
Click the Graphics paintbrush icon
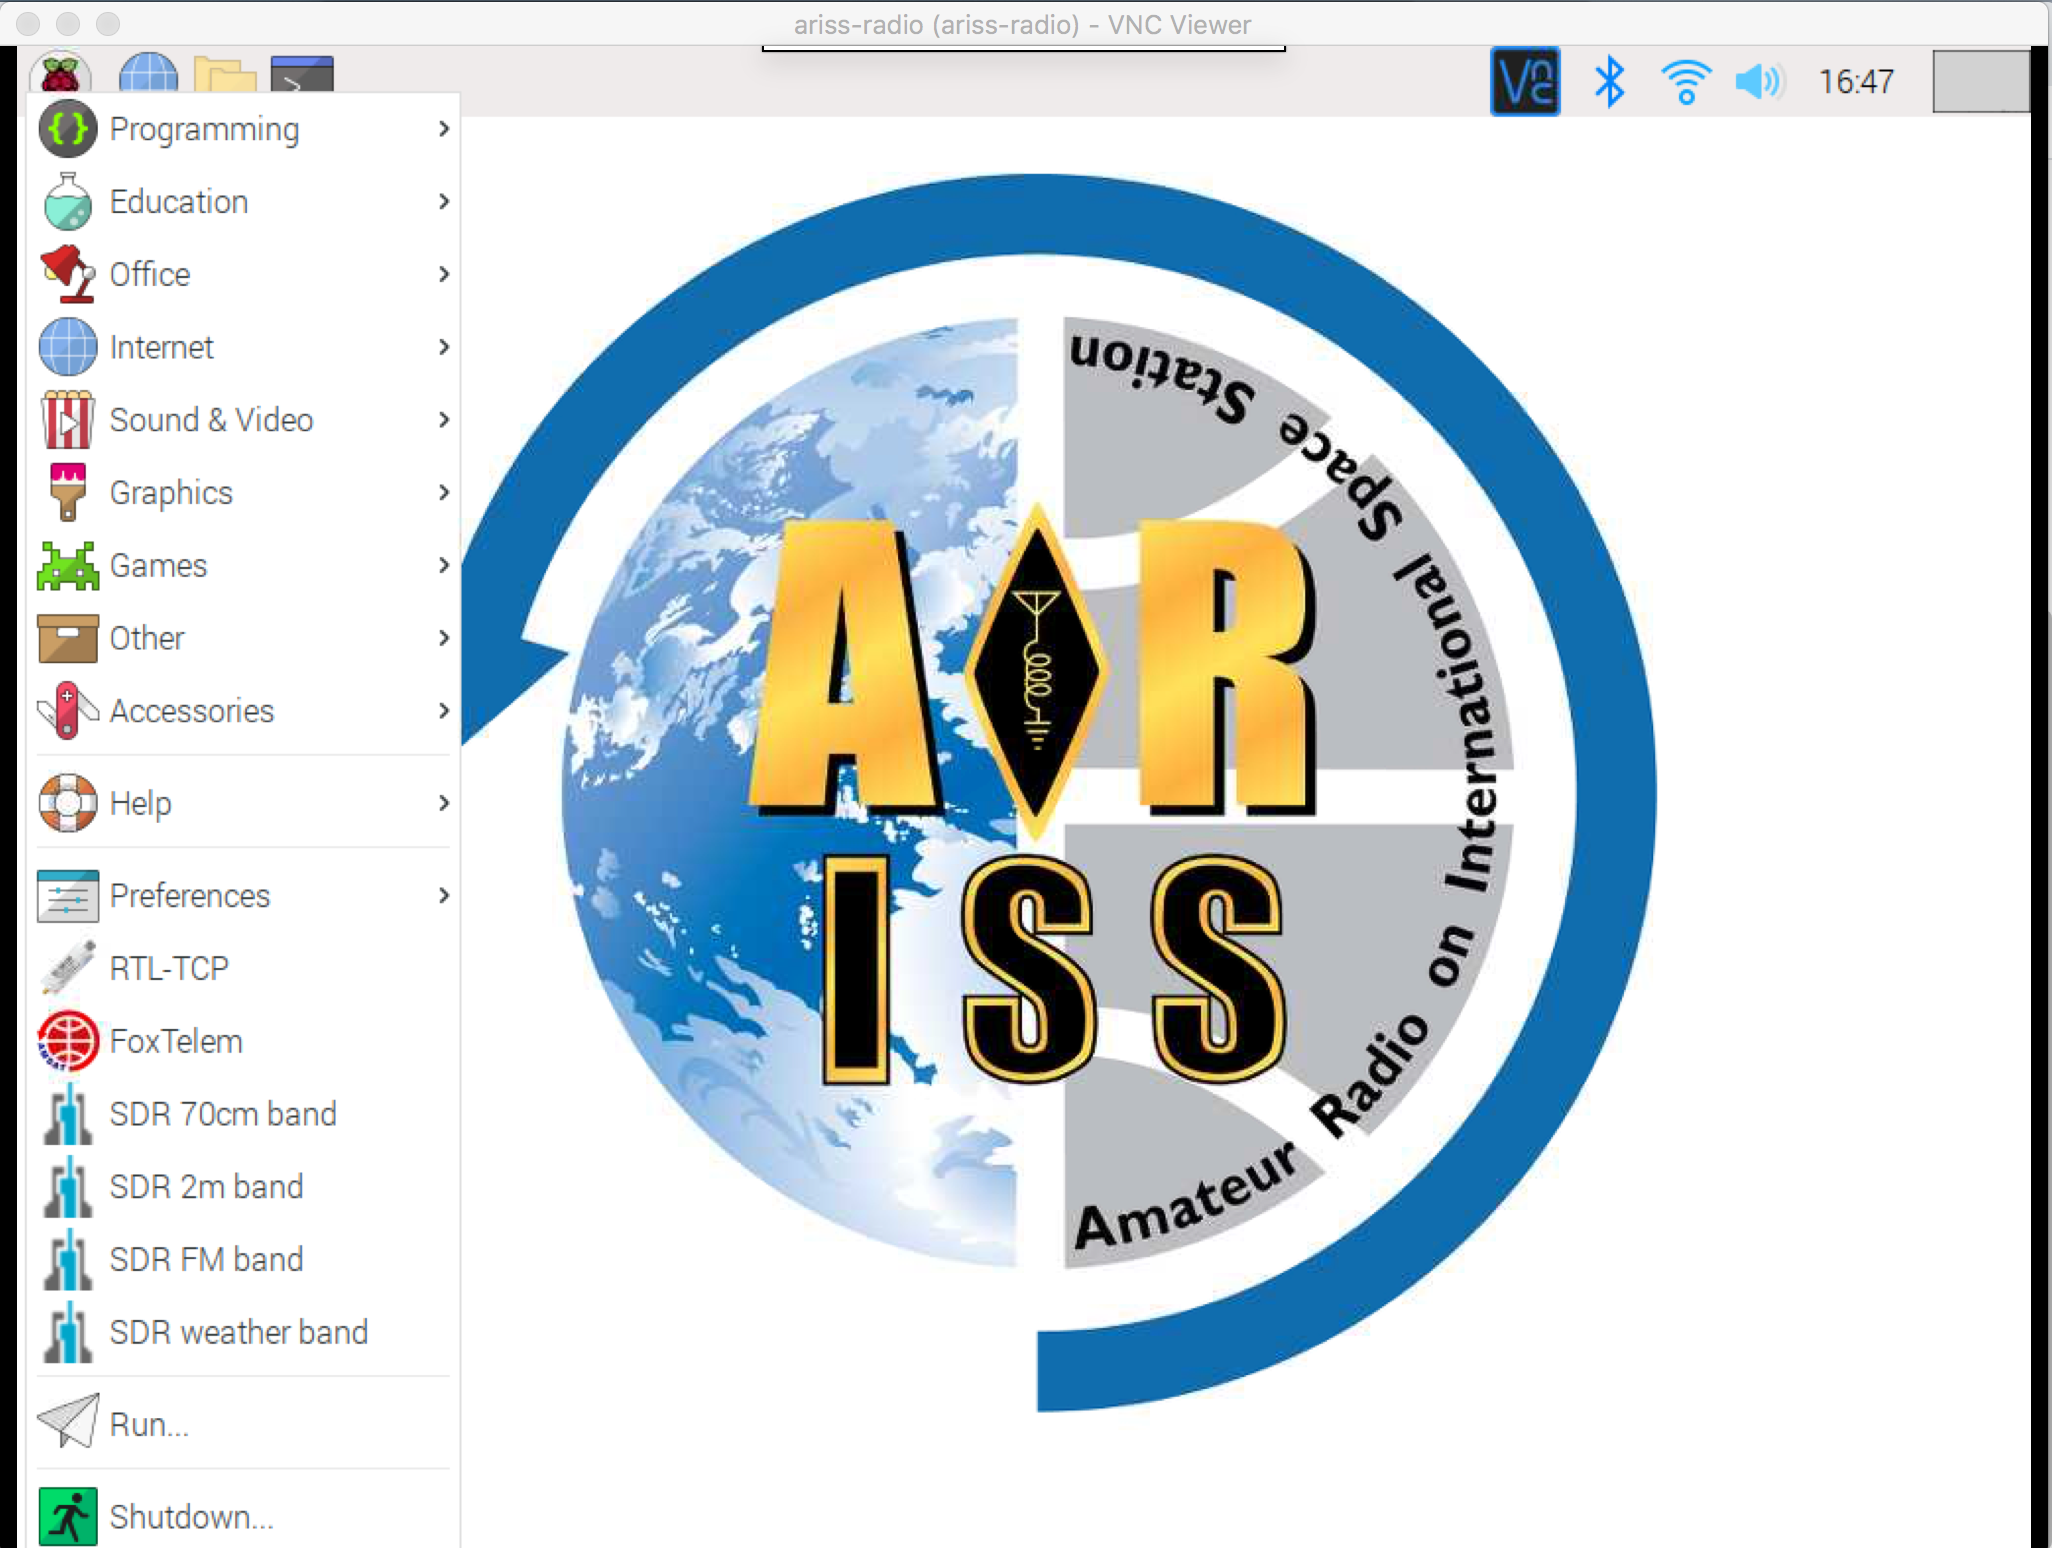(67, 492)
